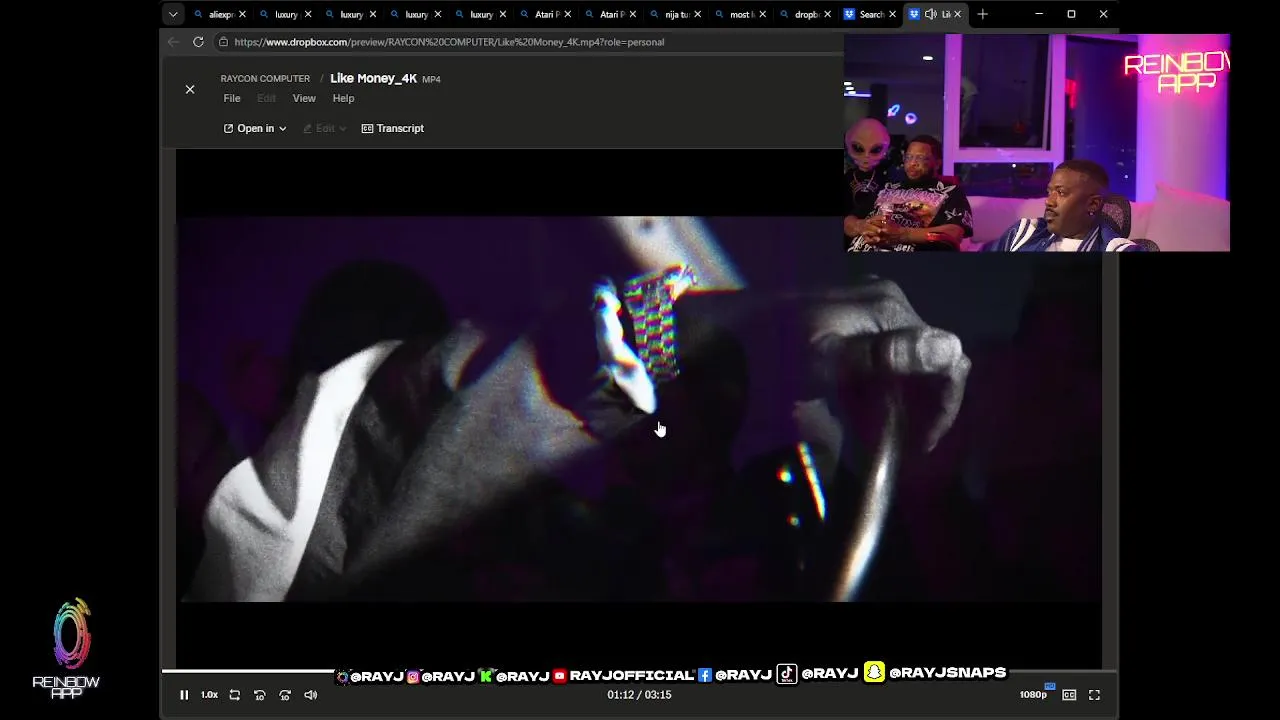
Task: Close the Dropbox file preview
Action: [x=190, y=89]
